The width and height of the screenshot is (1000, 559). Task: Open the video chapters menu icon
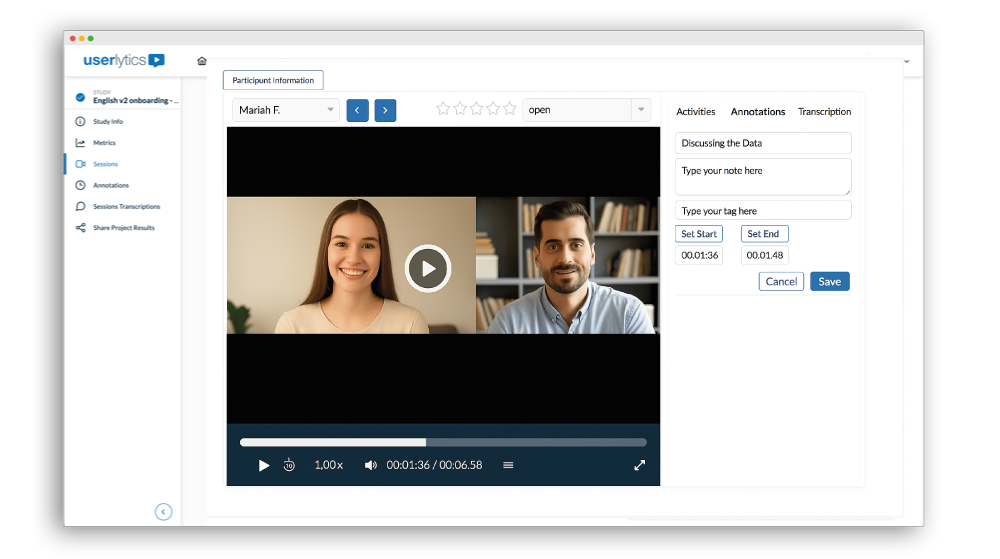tap(508, 465)
